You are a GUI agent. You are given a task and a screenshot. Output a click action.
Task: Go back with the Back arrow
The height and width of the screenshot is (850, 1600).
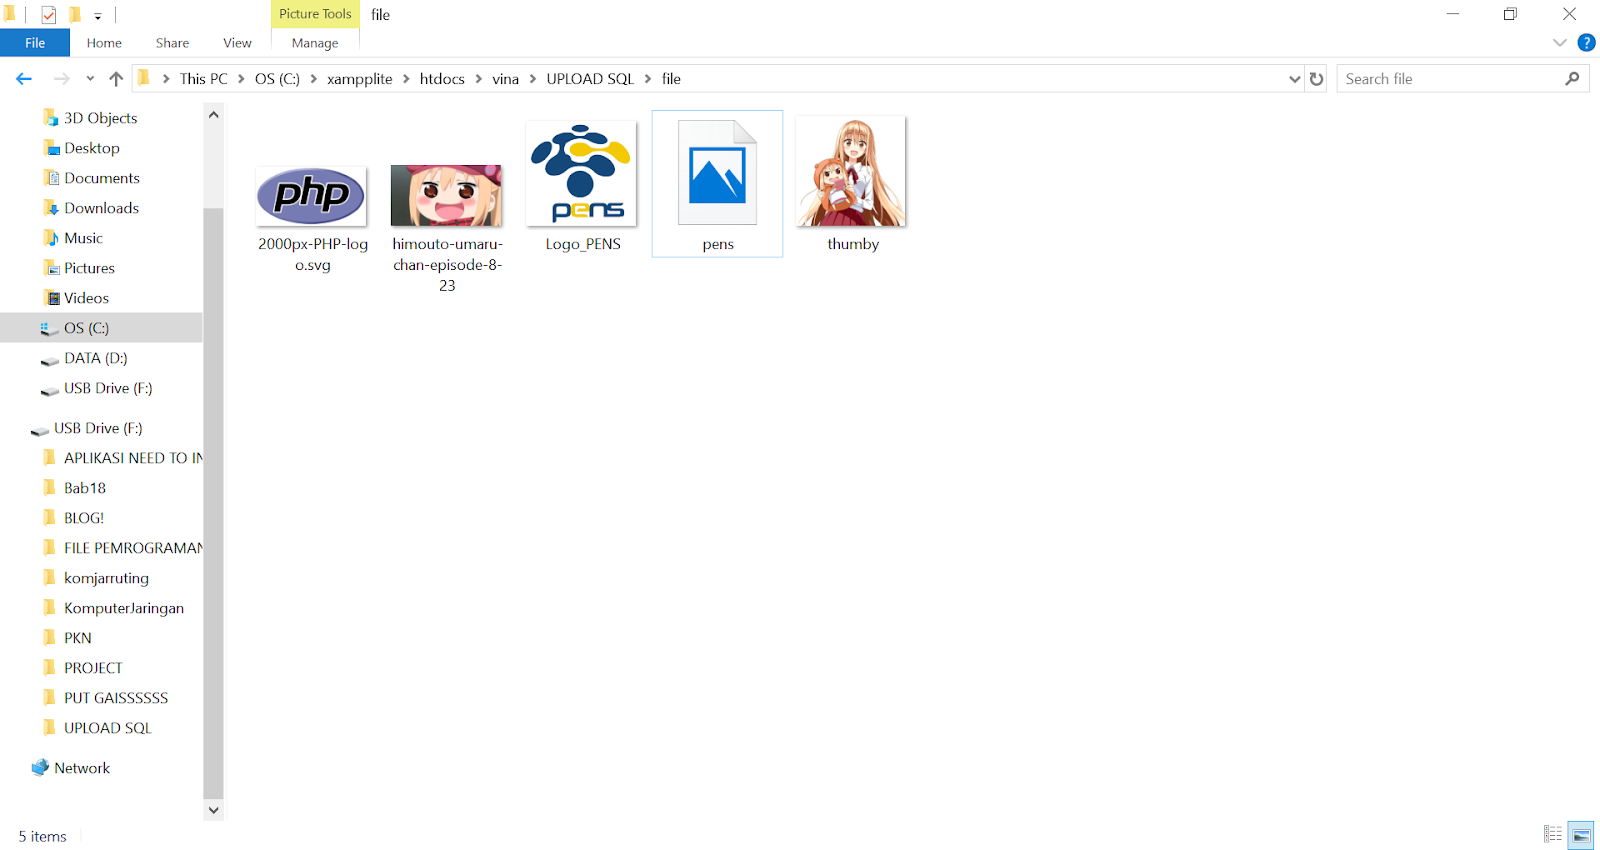click(24, 79)
